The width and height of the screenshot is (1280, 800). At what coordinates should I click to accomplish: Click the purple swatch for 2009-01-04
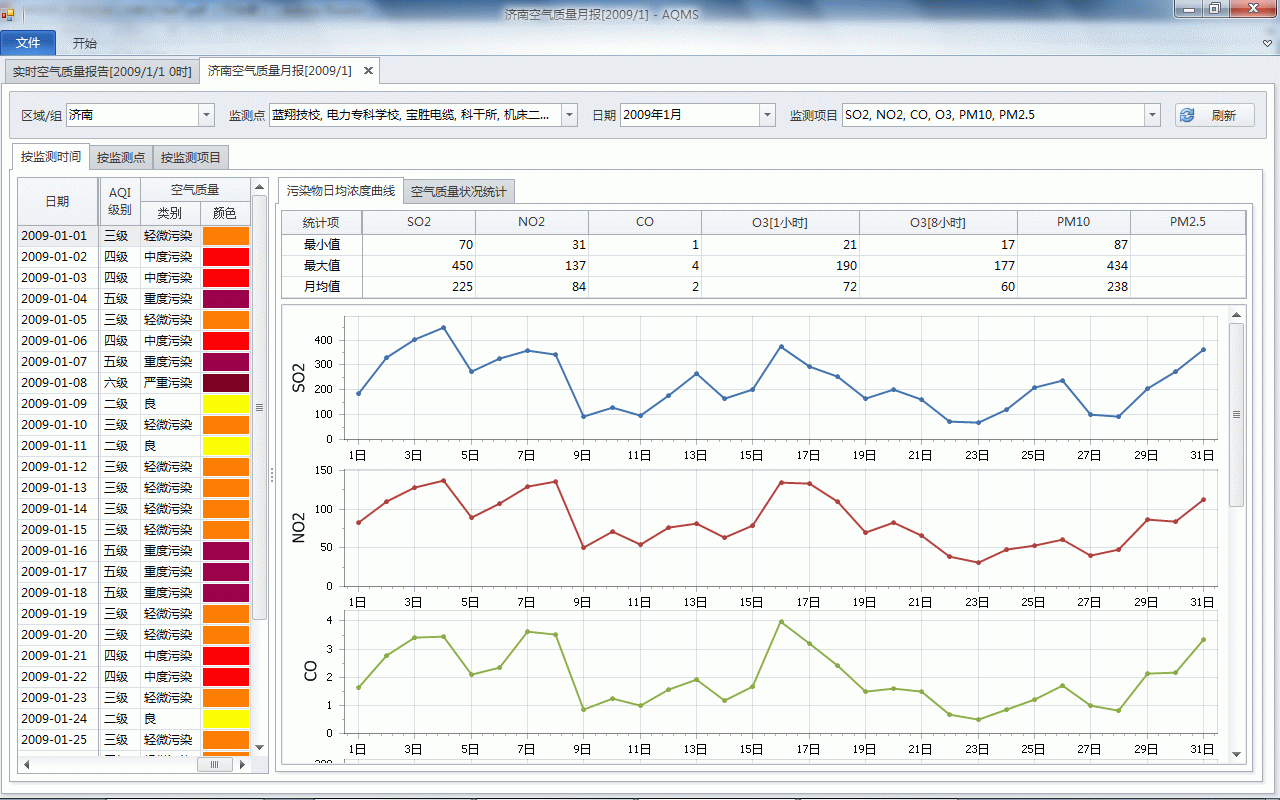coord(225,299)
